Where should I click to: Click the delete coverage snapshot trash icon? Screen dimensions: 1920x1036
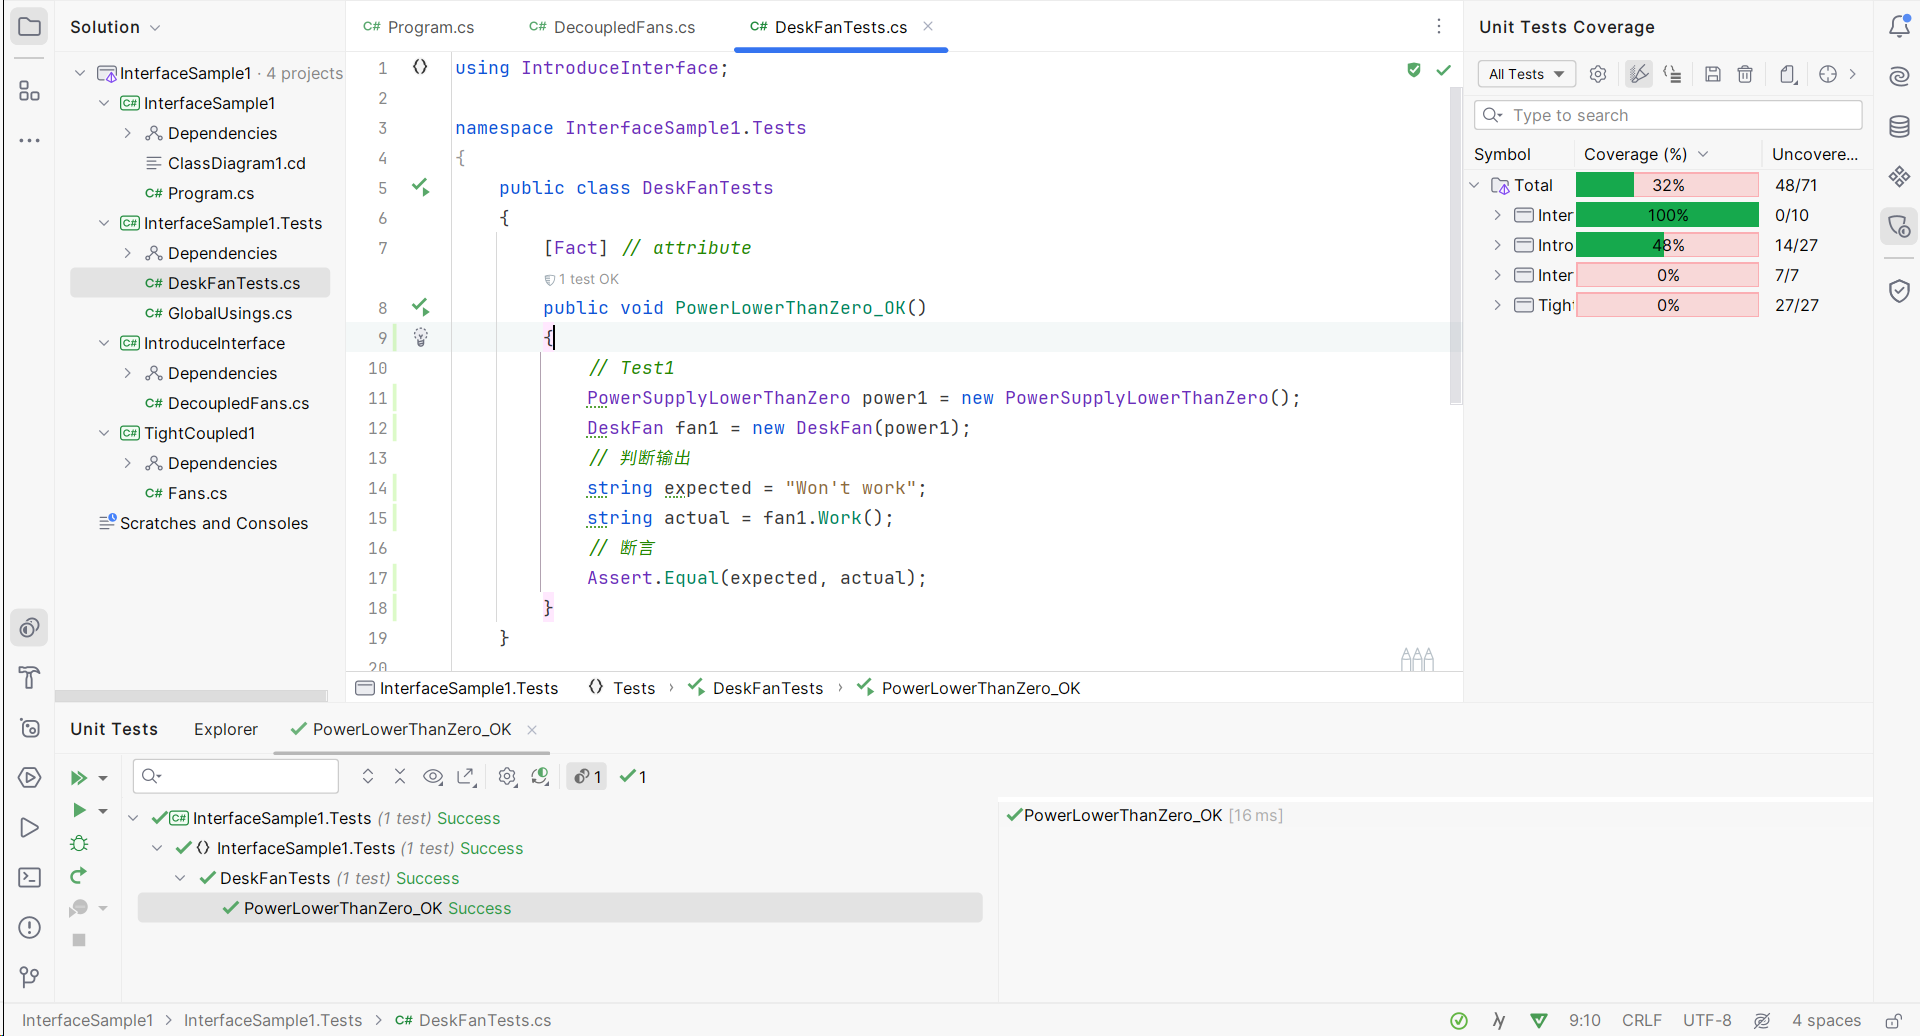1745,74
